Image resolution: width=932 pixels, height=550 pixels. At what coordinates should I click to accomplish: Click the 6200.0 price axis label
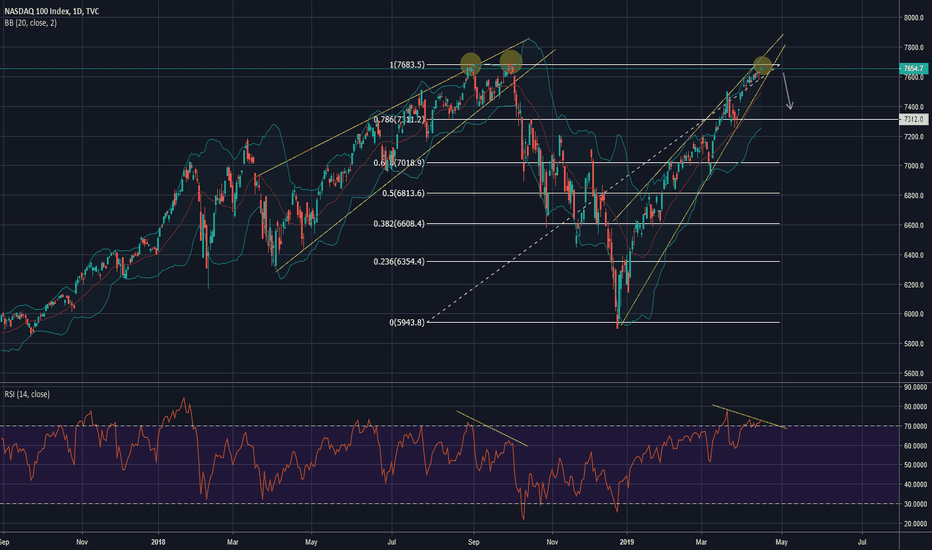(914, 285)
